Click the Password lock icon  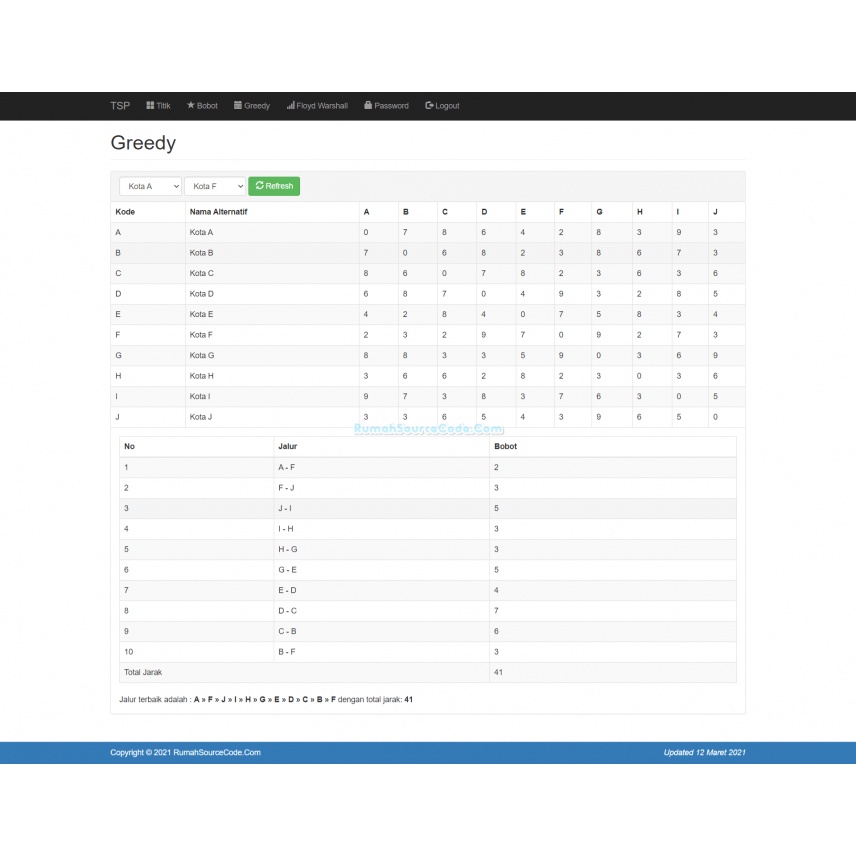[368, 105]
